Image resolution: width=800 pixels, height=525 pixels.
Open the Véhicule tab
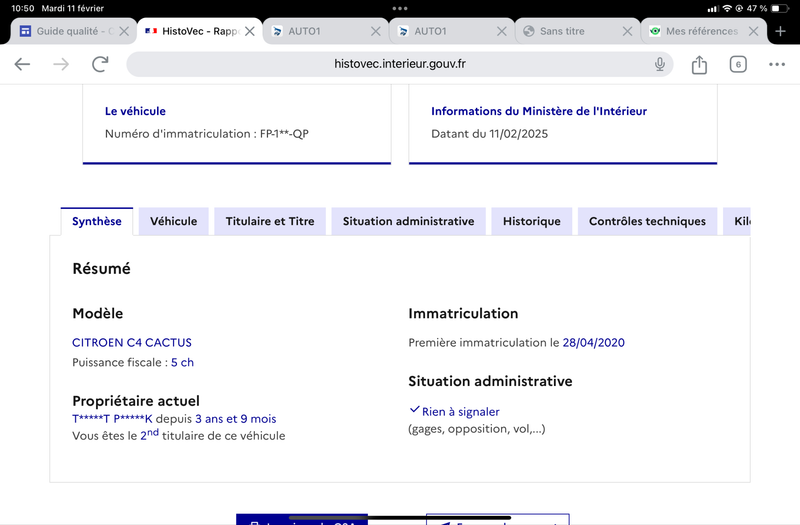(x=173, y=221)
